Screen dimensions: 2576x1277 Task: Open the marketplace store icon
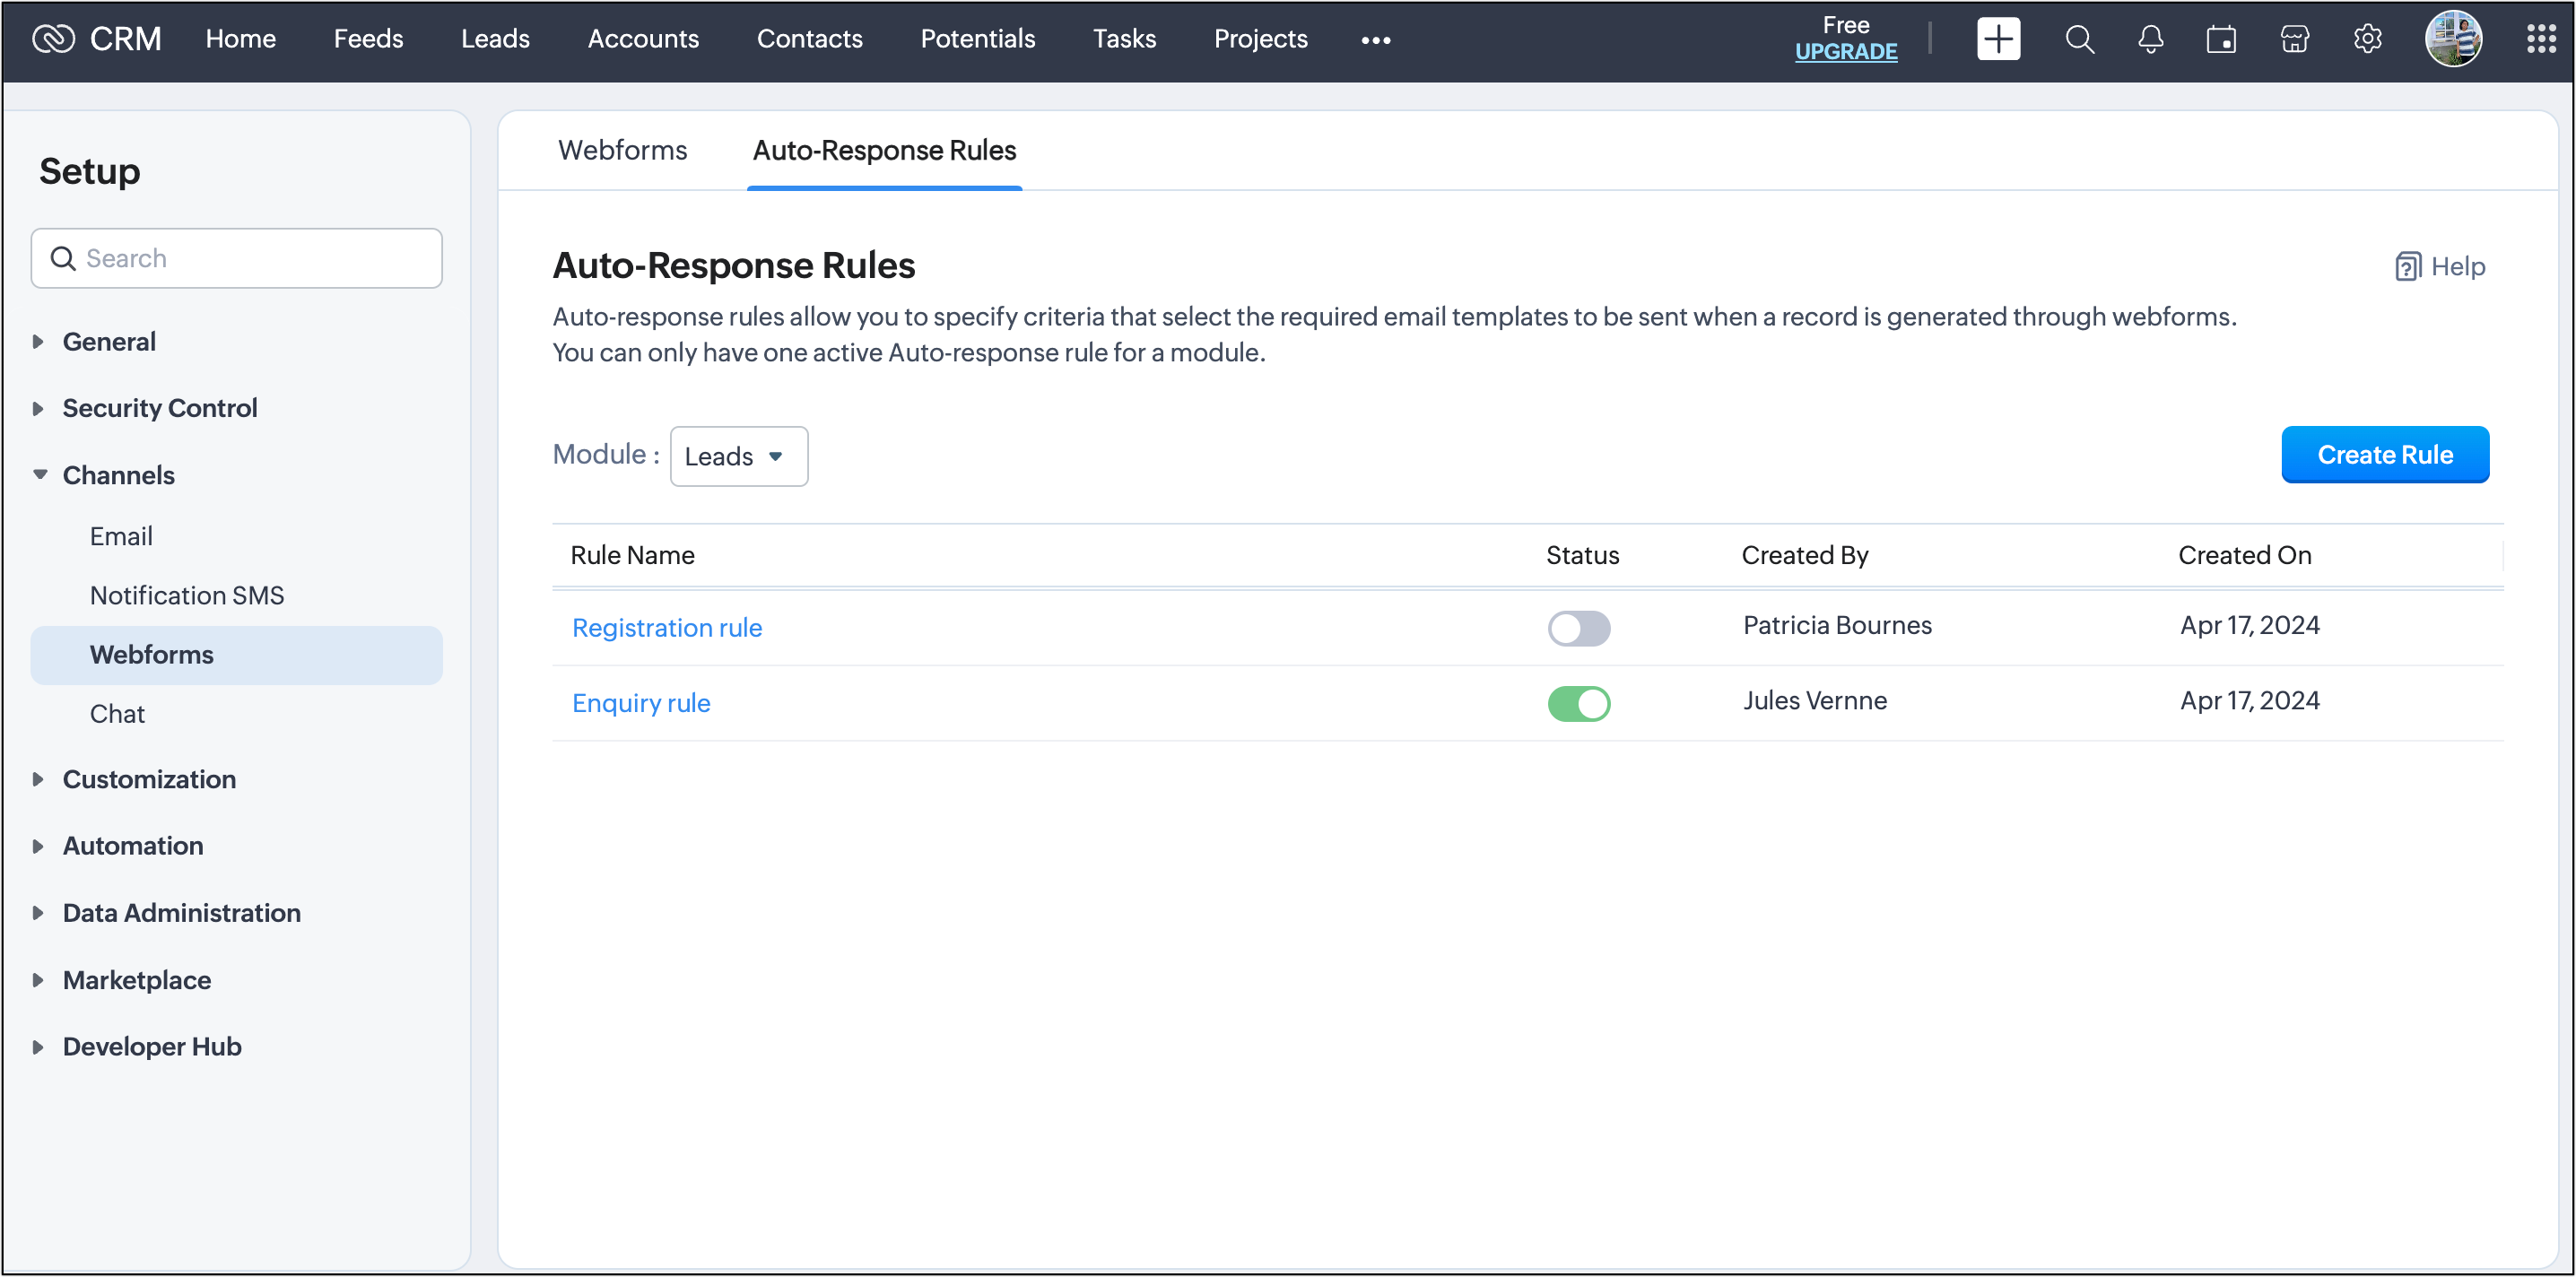(2294, 40)
